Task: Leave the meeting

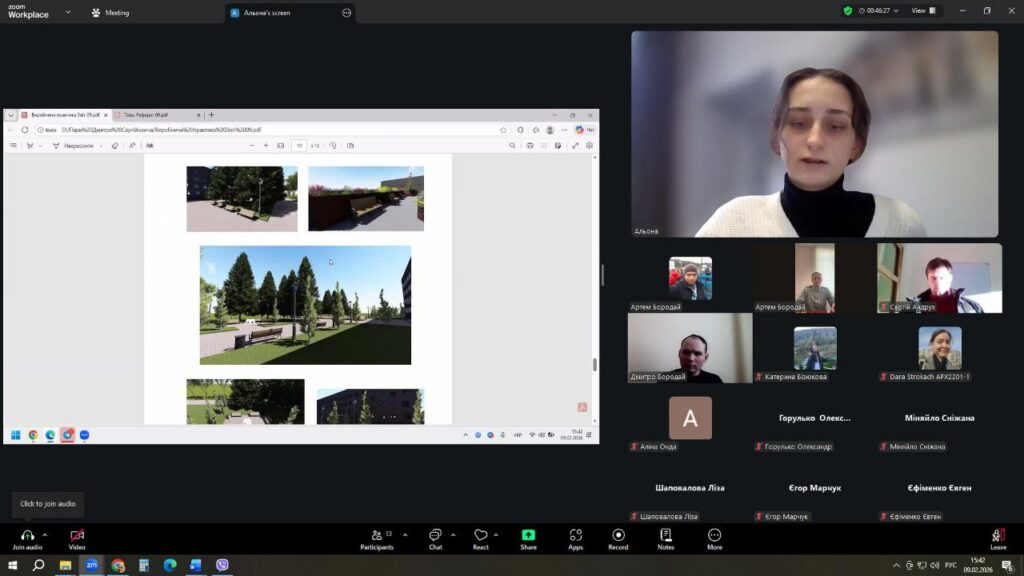Action: point(998,537)
